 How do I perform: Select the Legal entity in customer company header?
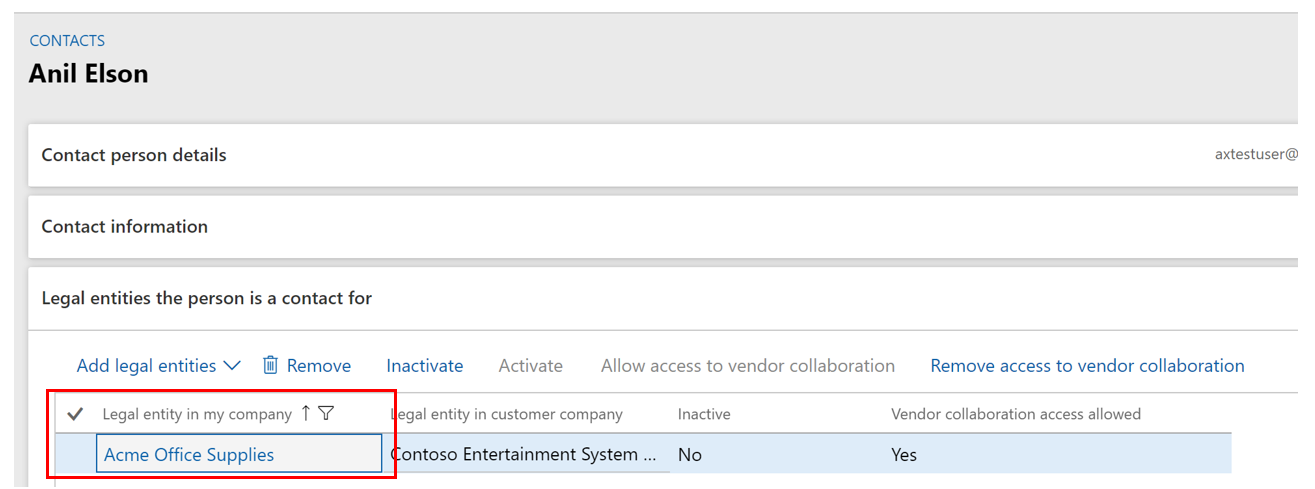(x=507, y=414)
